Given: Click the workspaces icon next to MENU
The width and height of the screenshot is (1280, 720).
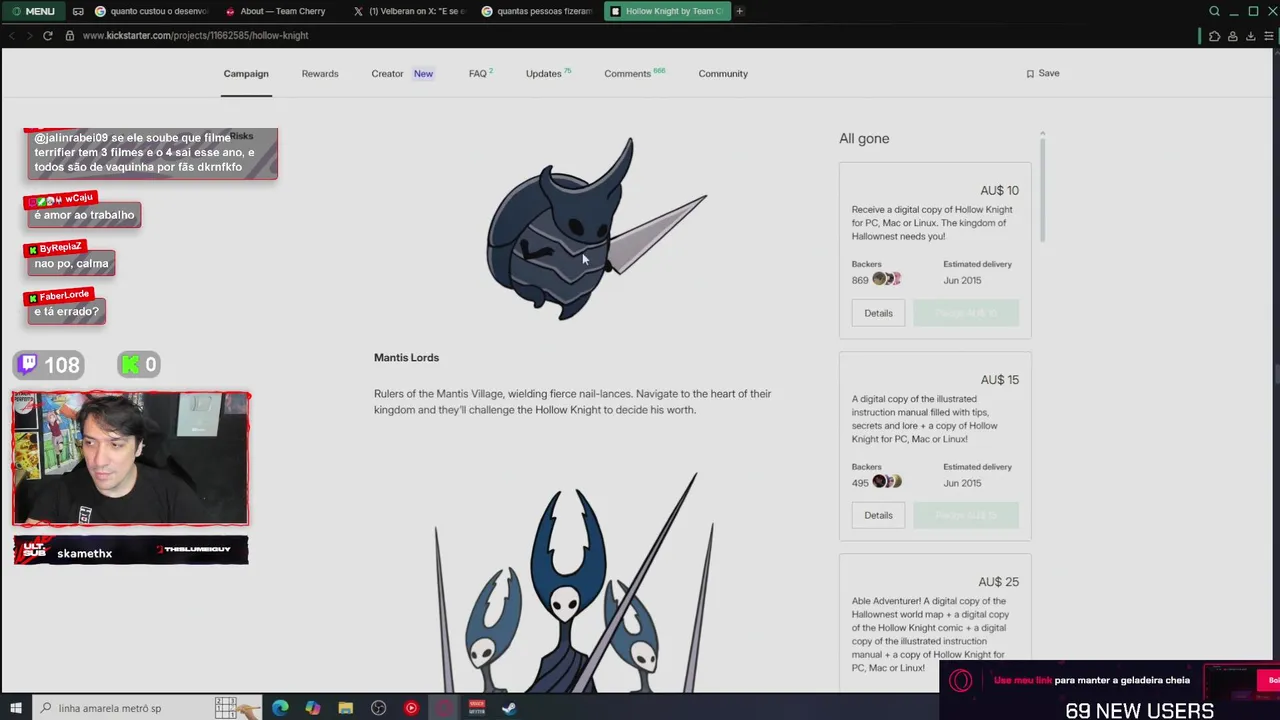Looking at the screenshot, I should (x=78, y=11).
